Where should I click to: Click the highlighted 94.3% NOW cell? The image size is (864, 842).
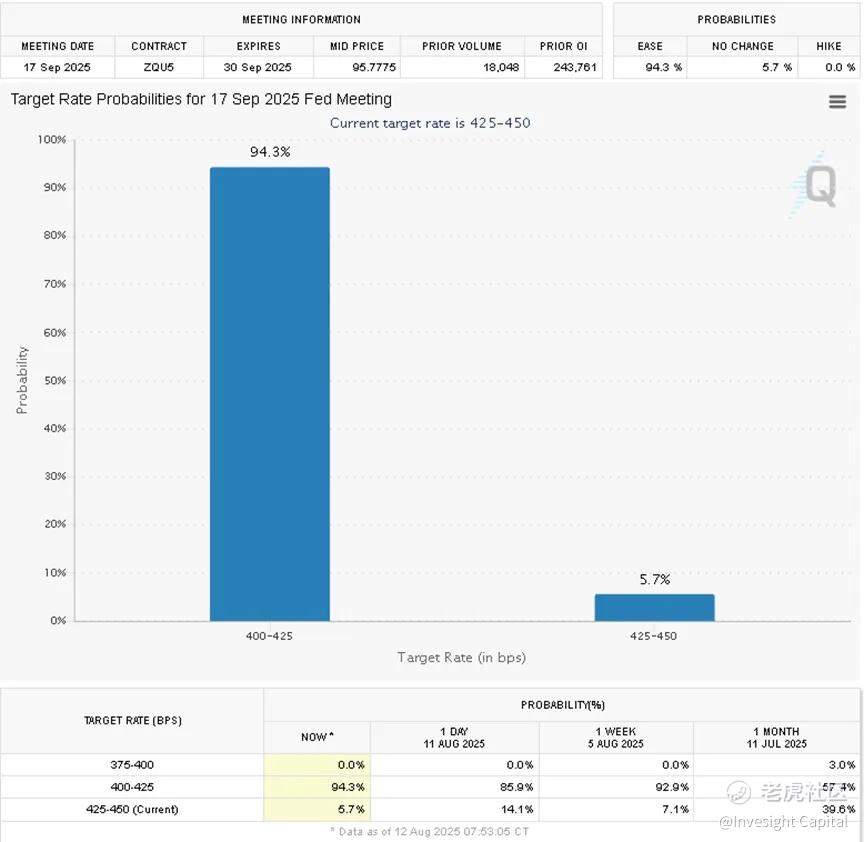pyautogui.click(x=317, y=787)
